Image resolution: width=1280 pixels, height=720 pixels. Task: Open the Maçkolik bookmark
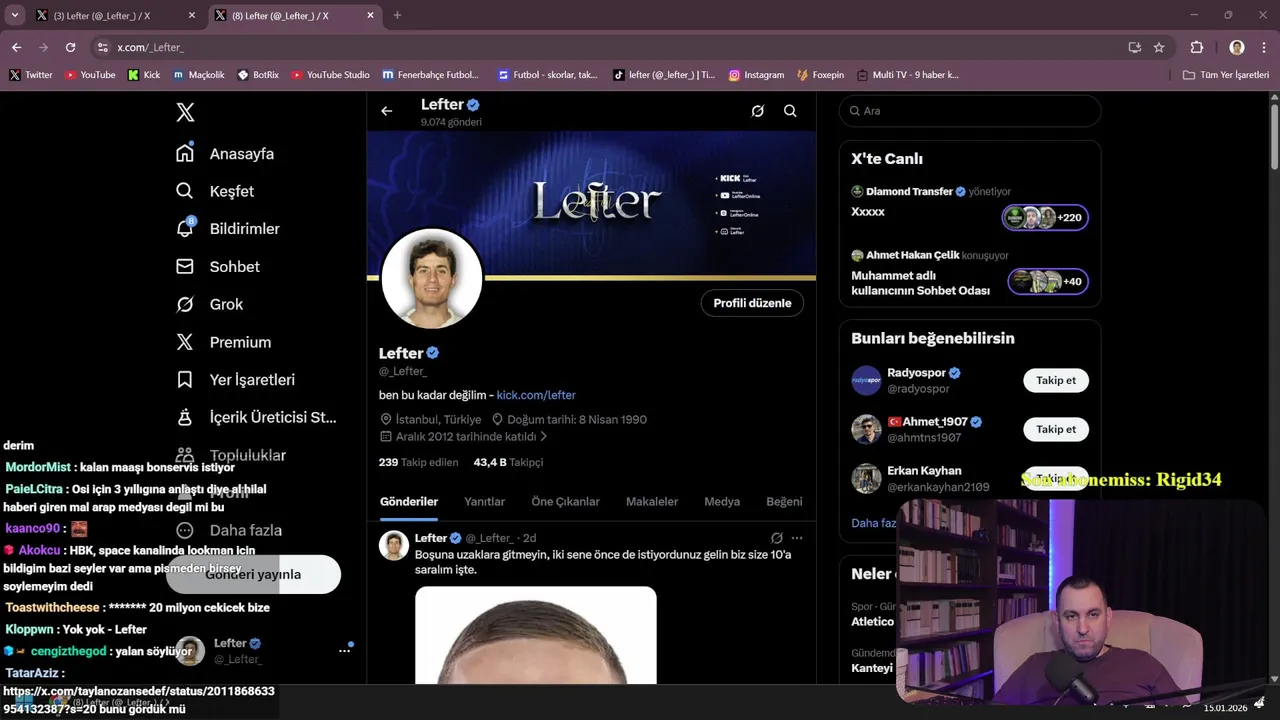(x=198, y=75)
